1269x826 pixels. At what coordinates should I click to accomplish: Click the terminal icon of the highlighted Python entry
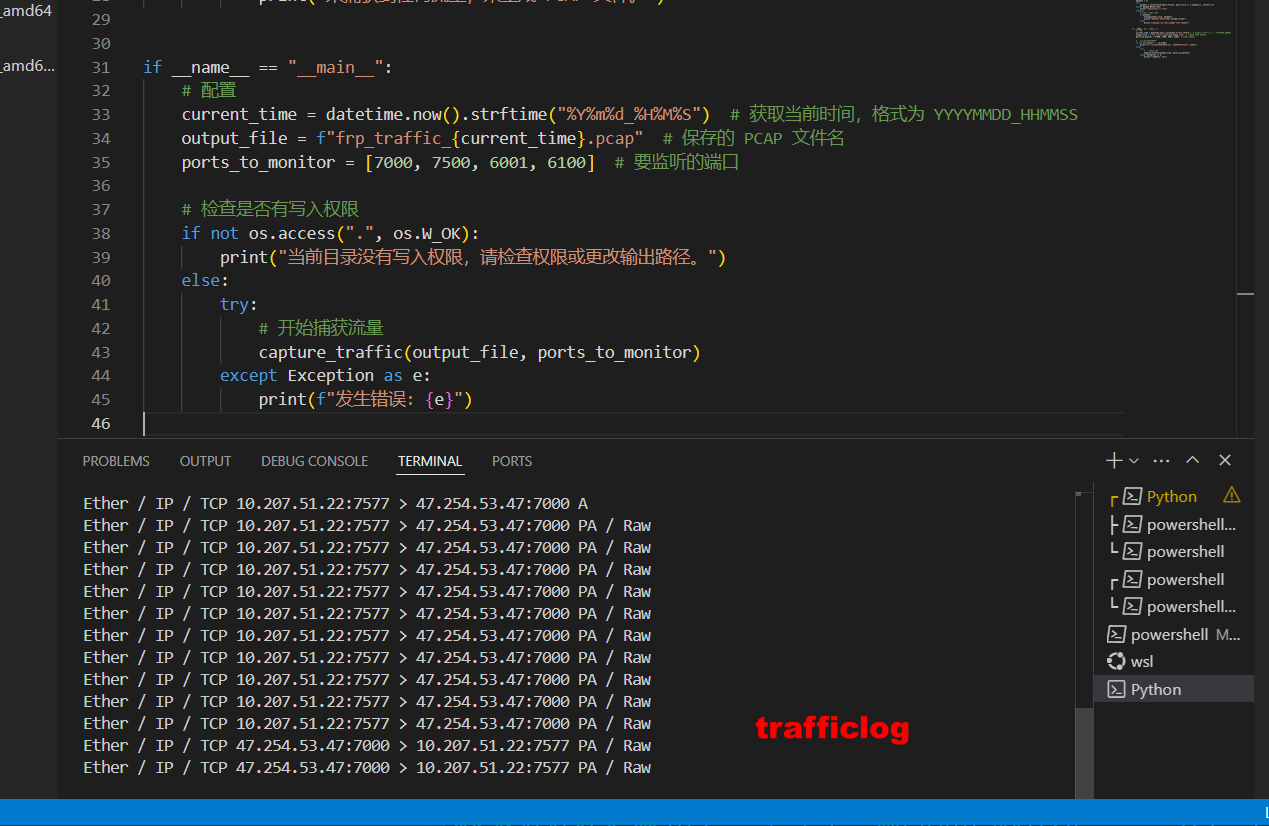point(1116,689)
